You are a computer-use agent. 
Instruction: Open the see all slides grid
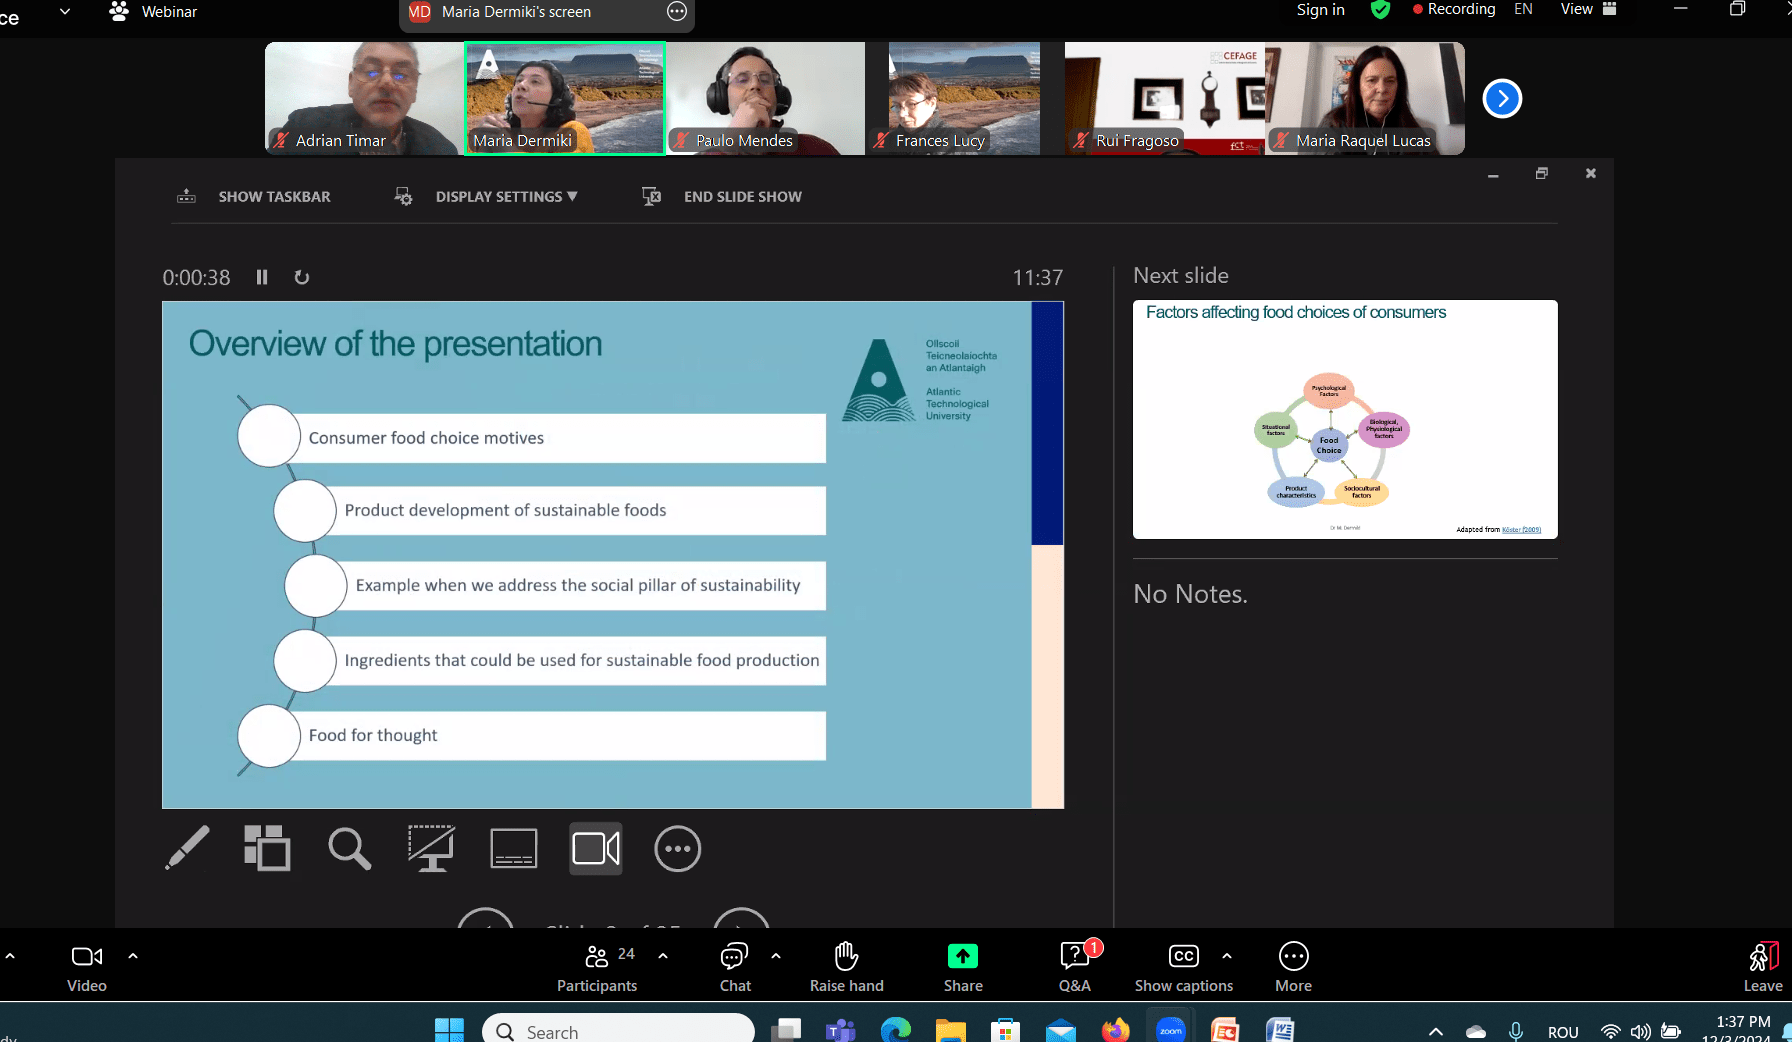(x=267, y=848)
